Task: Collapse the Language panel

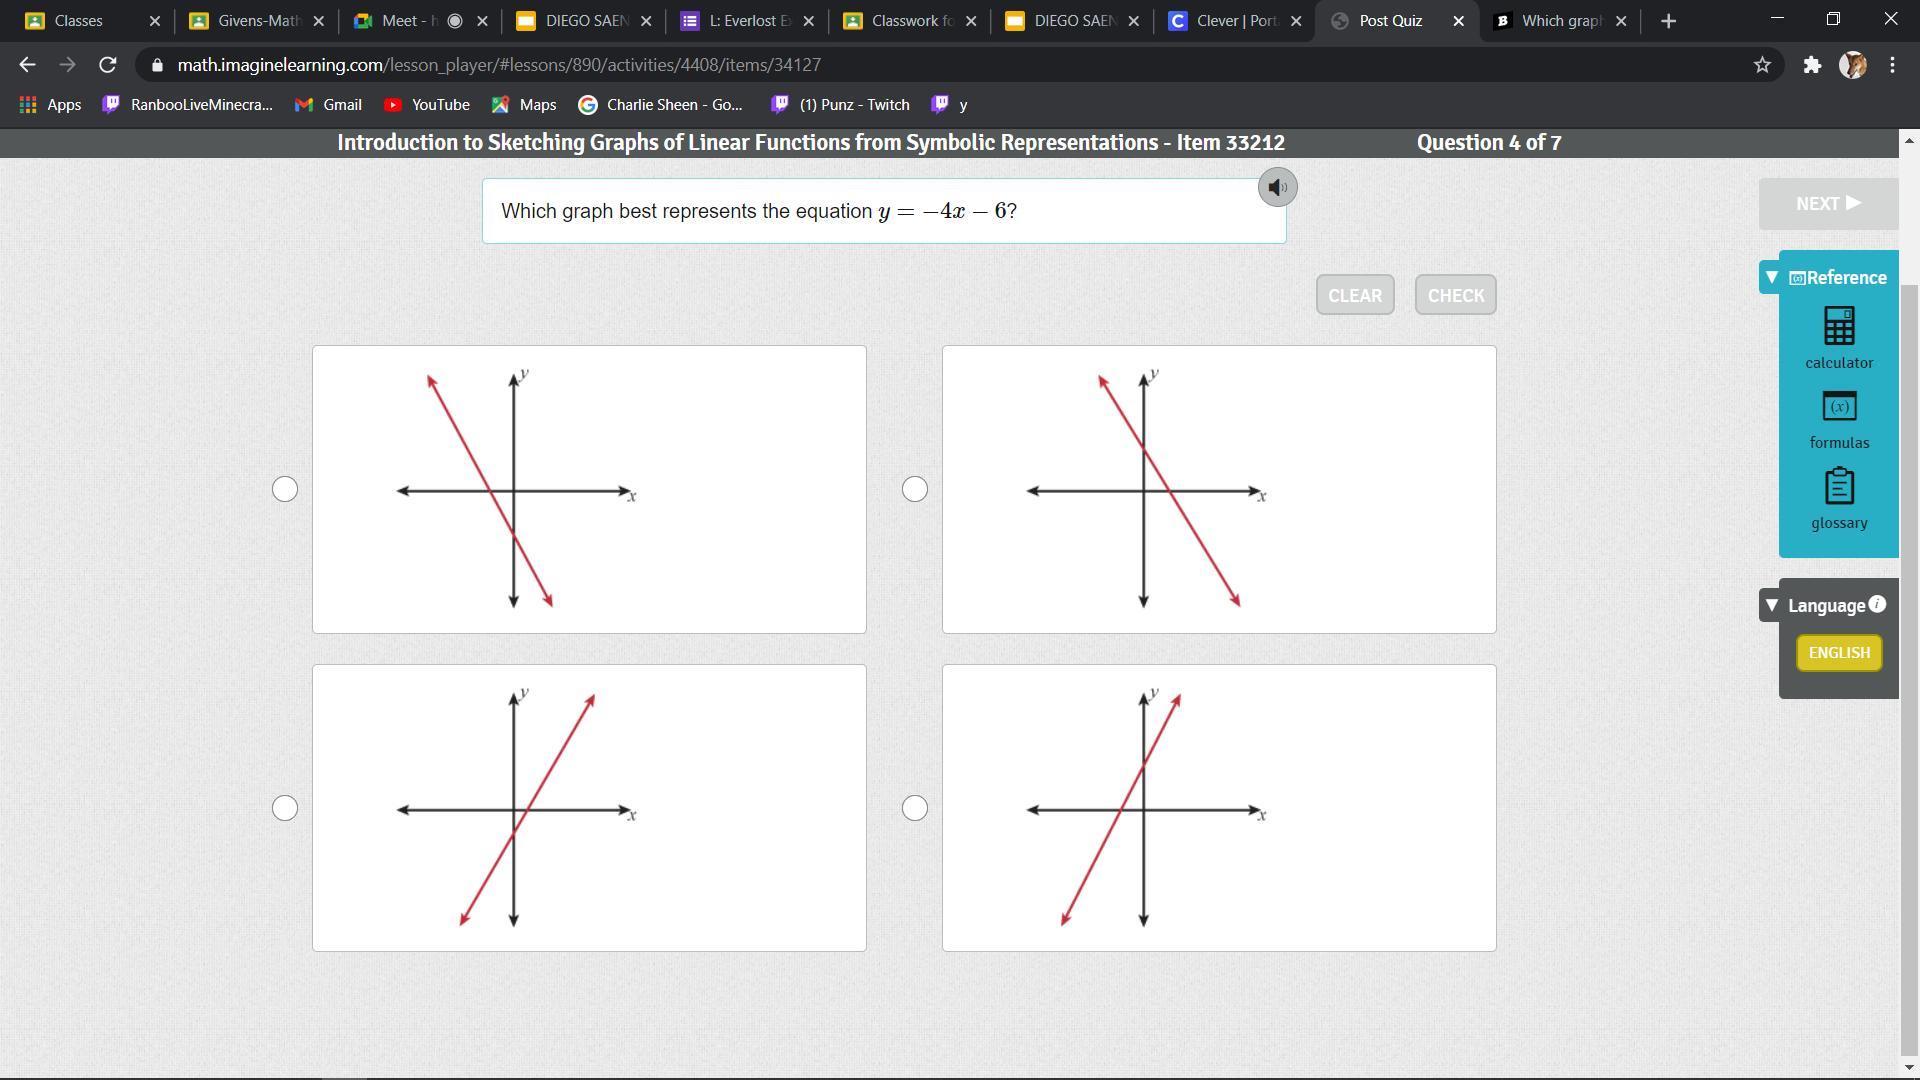Action: click(x=1771, y=605)
